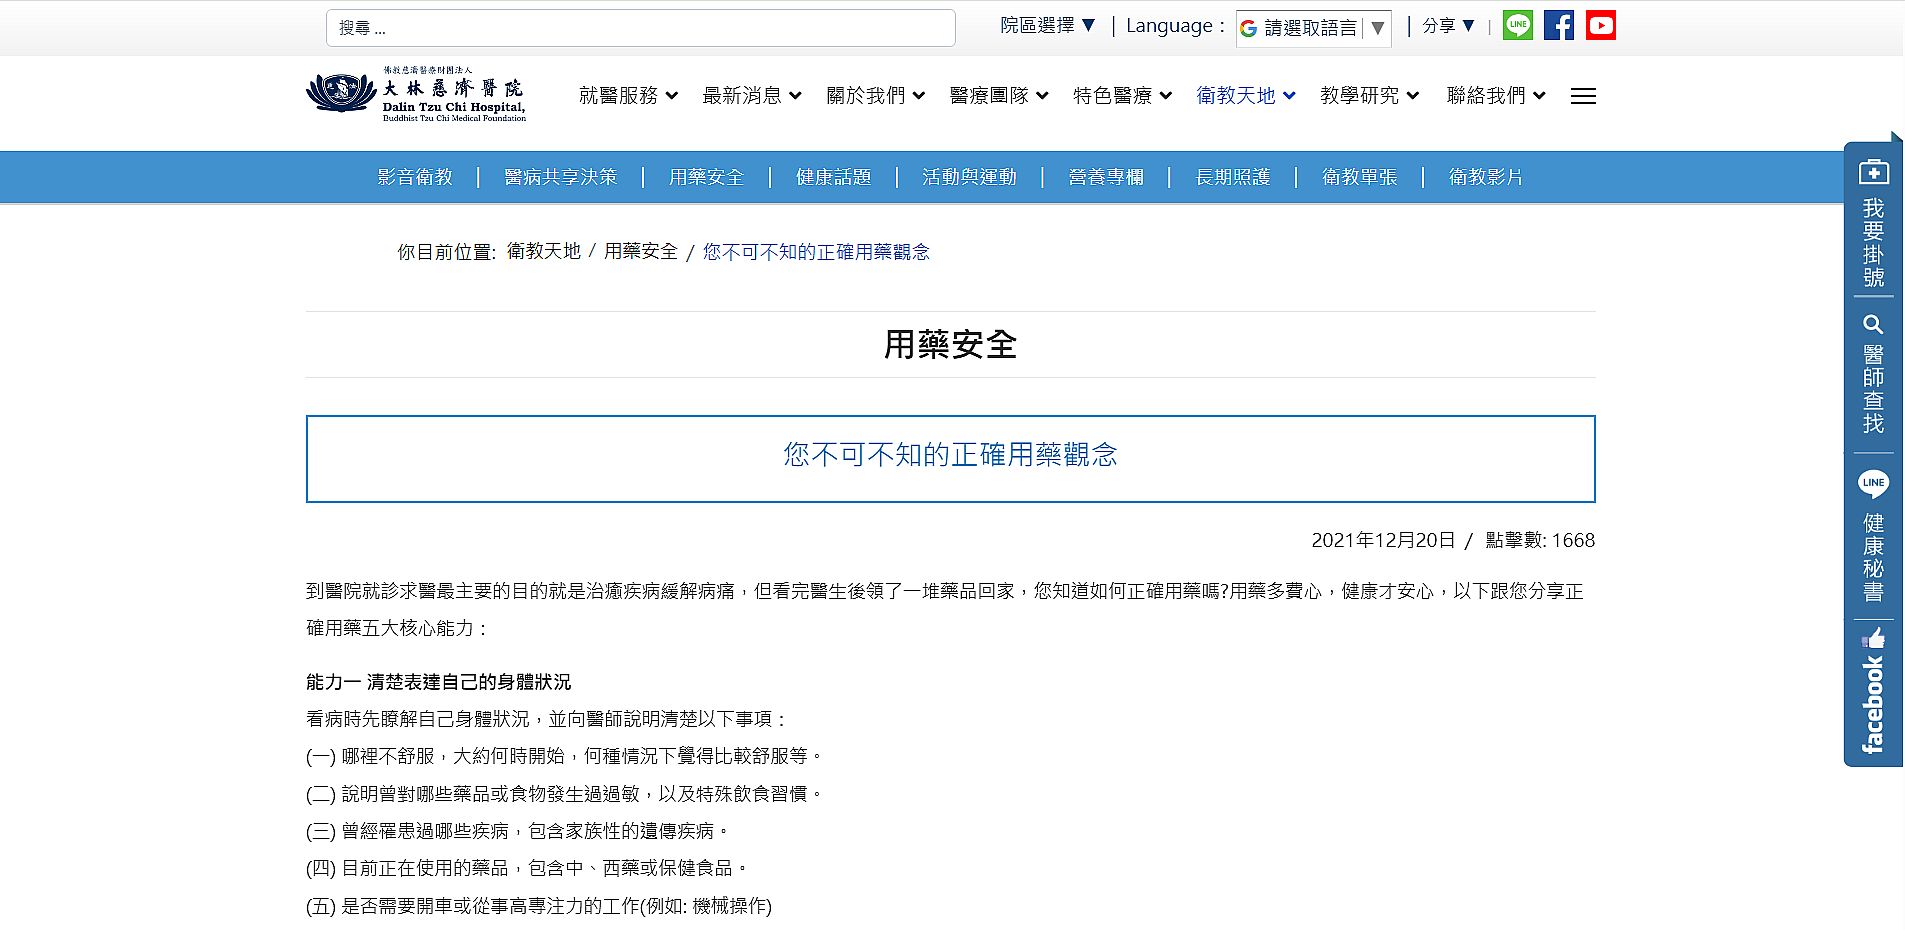Expand the 院區選擇 dropdown
Viewport: 1905px width, 930px height.
[1048, 25]
